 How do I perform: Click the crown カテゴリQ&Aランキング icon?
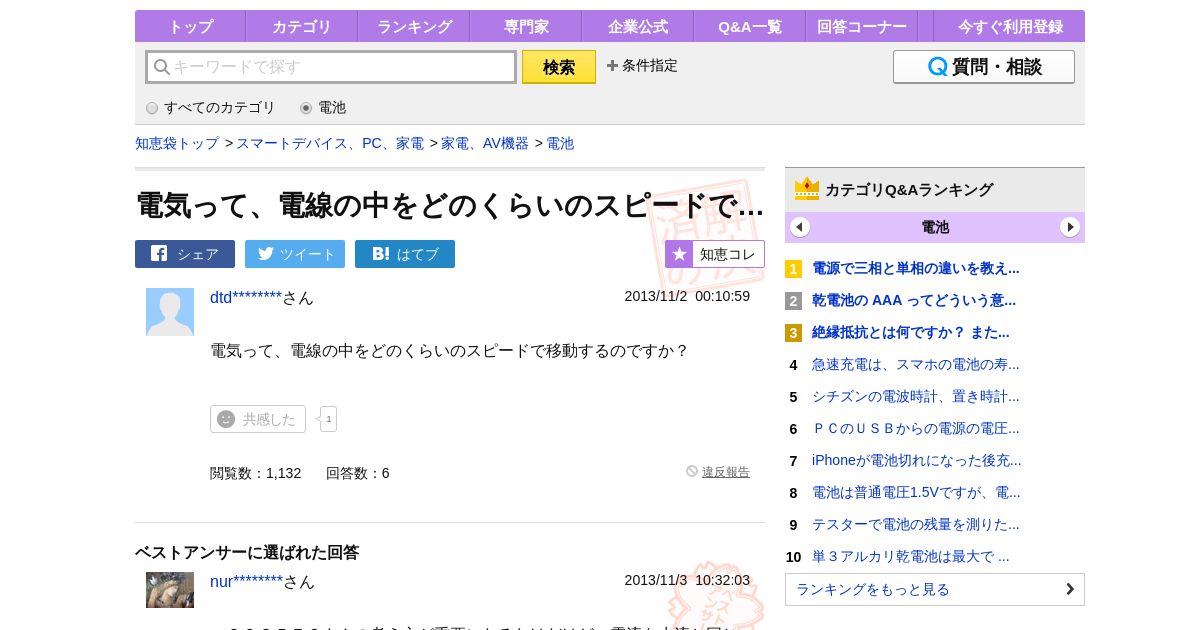tap(807, 189)
